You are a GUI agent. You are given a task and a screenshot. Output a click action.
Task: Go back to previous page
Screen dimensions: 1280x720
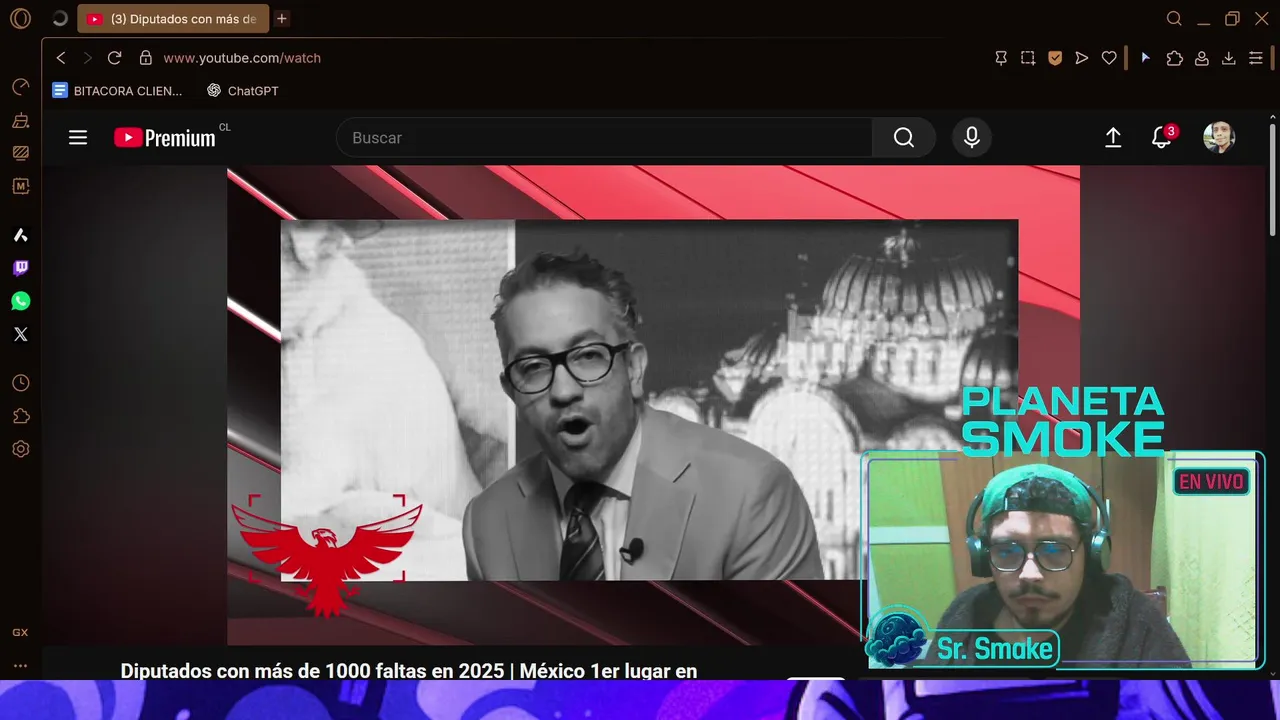(61, 58)
